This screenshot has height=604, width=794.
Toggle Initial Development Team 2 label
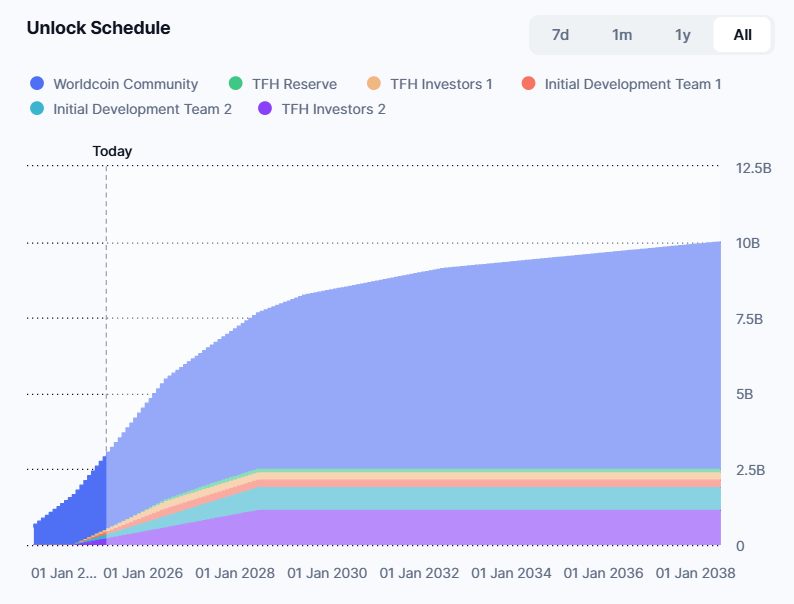click(x=142, y=108)
